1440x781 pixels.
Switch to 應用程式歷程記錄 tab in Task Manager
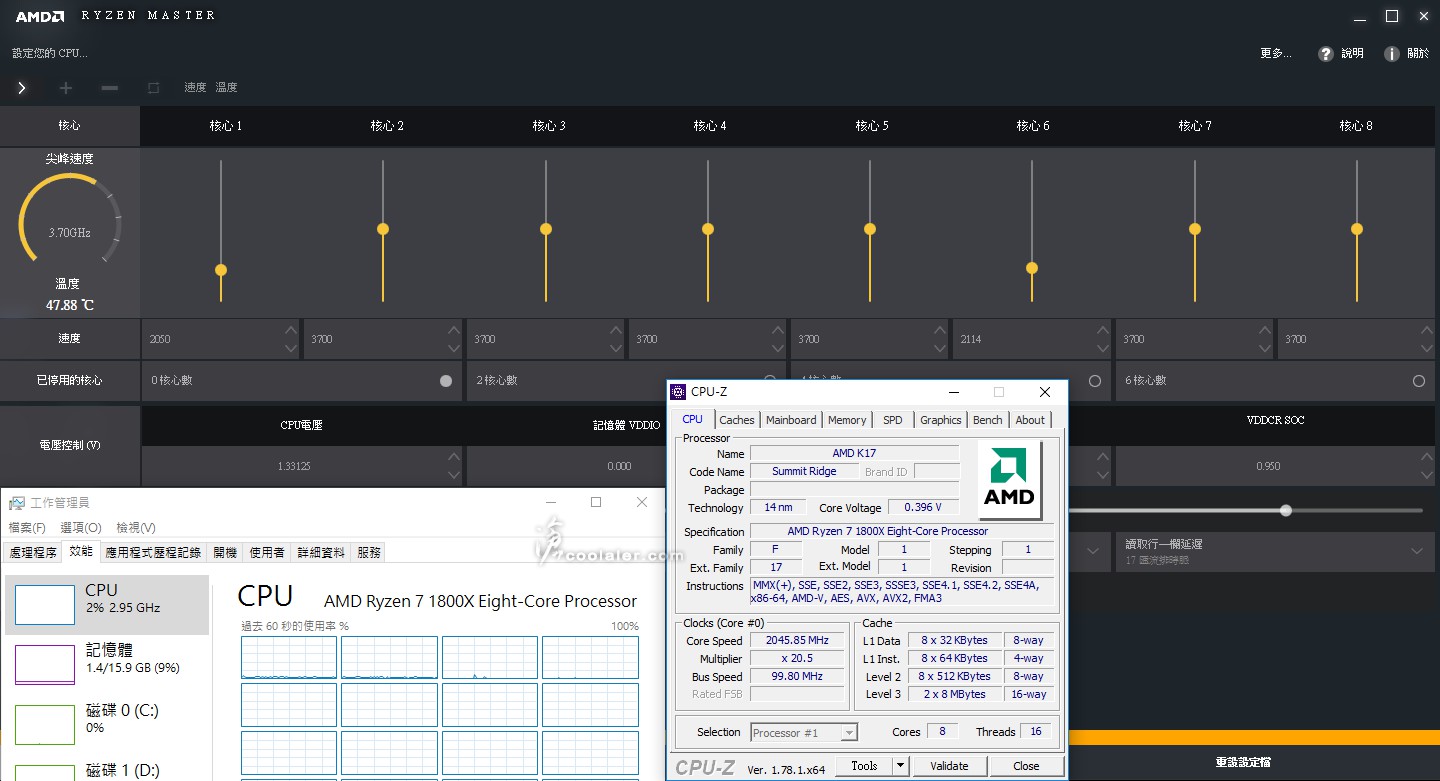point(153,552)
